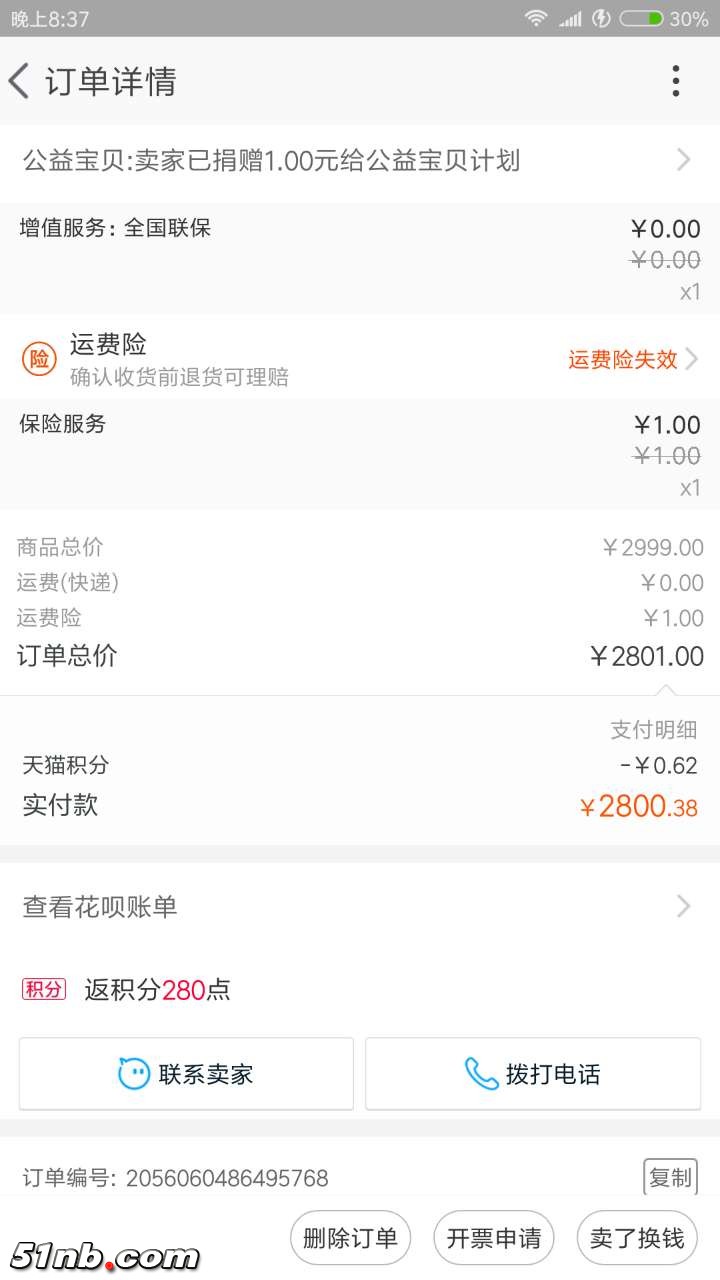Open the 运费险失效 details arrow
This screenshot has height=1280, width=720.
(x=691, y=359)
